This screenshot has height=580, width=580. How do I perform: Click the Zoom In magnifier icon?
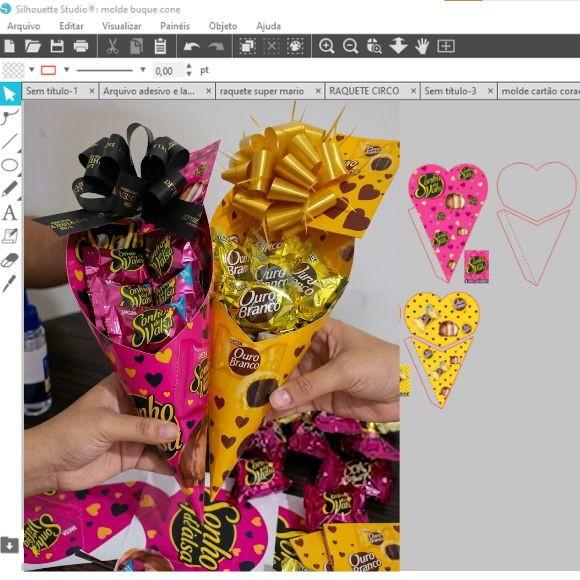326,46
